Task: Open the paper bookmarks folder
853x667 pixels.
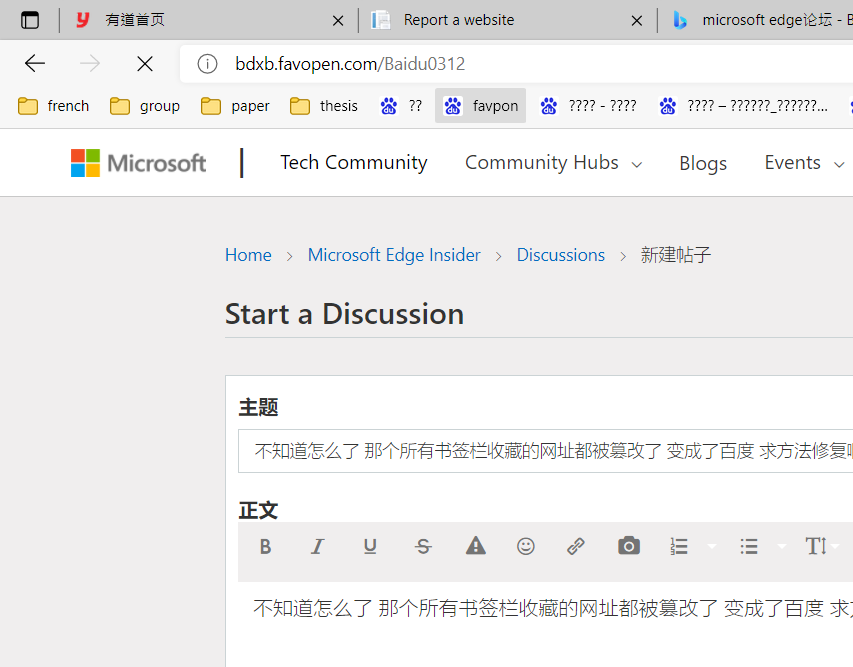Action: 235,106
